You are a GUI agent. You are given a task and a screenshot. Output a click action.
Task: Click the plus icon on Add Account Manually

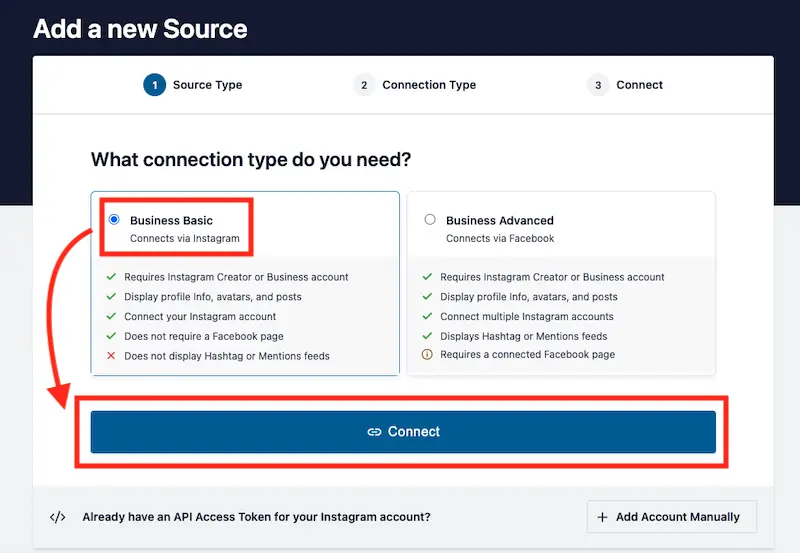point(603,517)
